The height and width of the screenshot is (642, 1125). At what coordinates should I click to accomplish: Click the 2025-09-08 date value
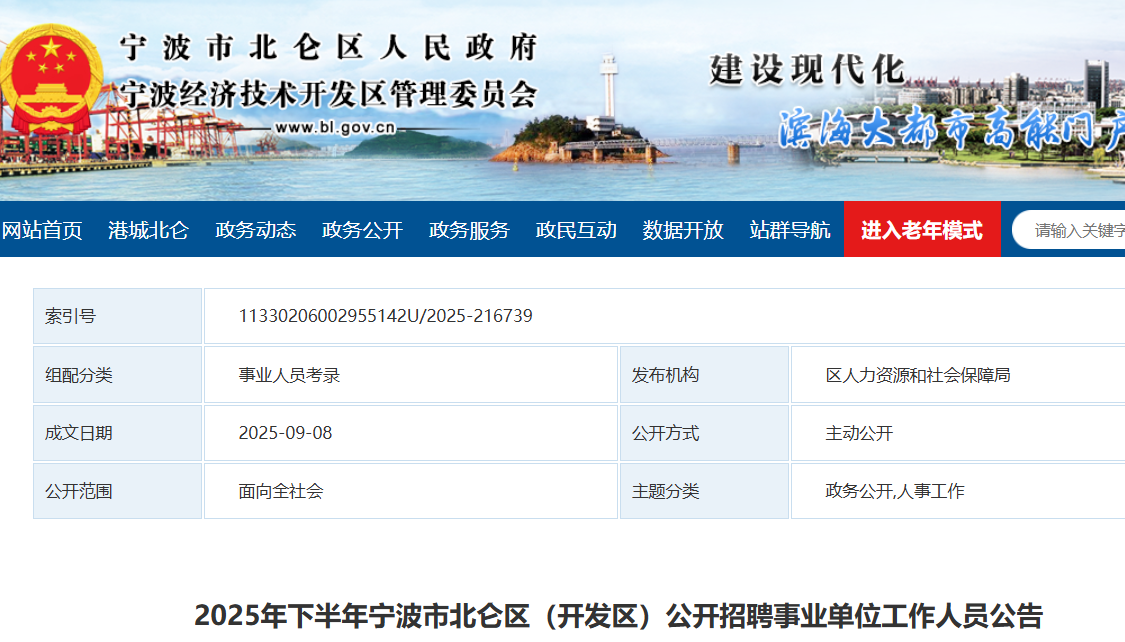click(x=285, y=433)
